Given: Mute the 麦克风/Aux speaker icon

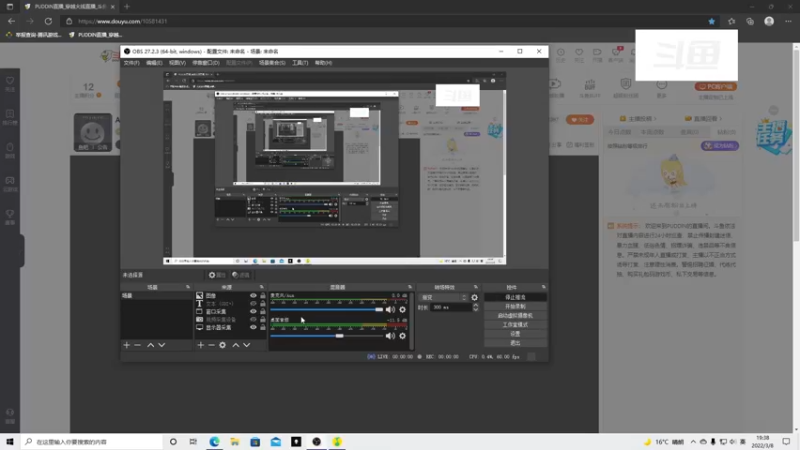Looking at the screenshot, I should [x=390, y=309].
